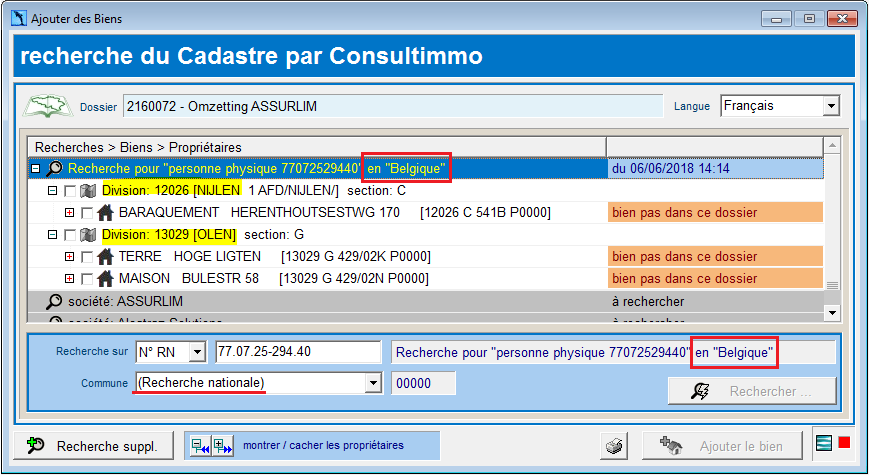869x475 pixels.
Task: Click the Belgium map book icon beside Dossier
Action: click(48, 105)
